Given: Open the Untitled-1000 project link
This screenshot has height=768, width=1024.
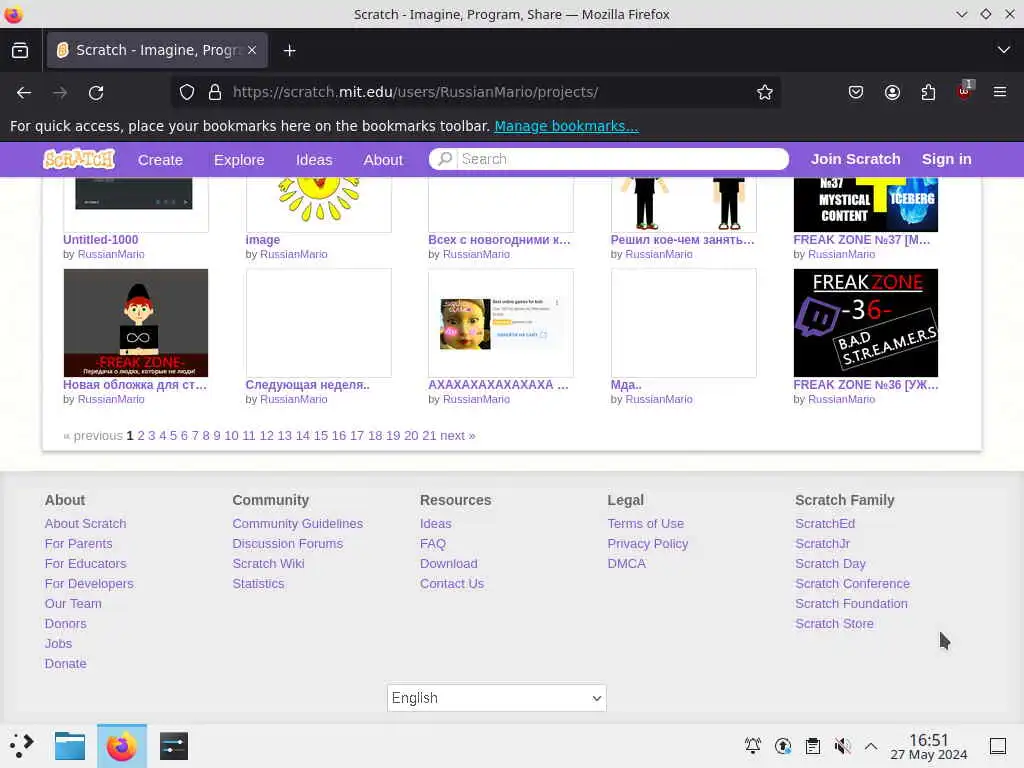Looking at the screenshot, I should 101,240.
